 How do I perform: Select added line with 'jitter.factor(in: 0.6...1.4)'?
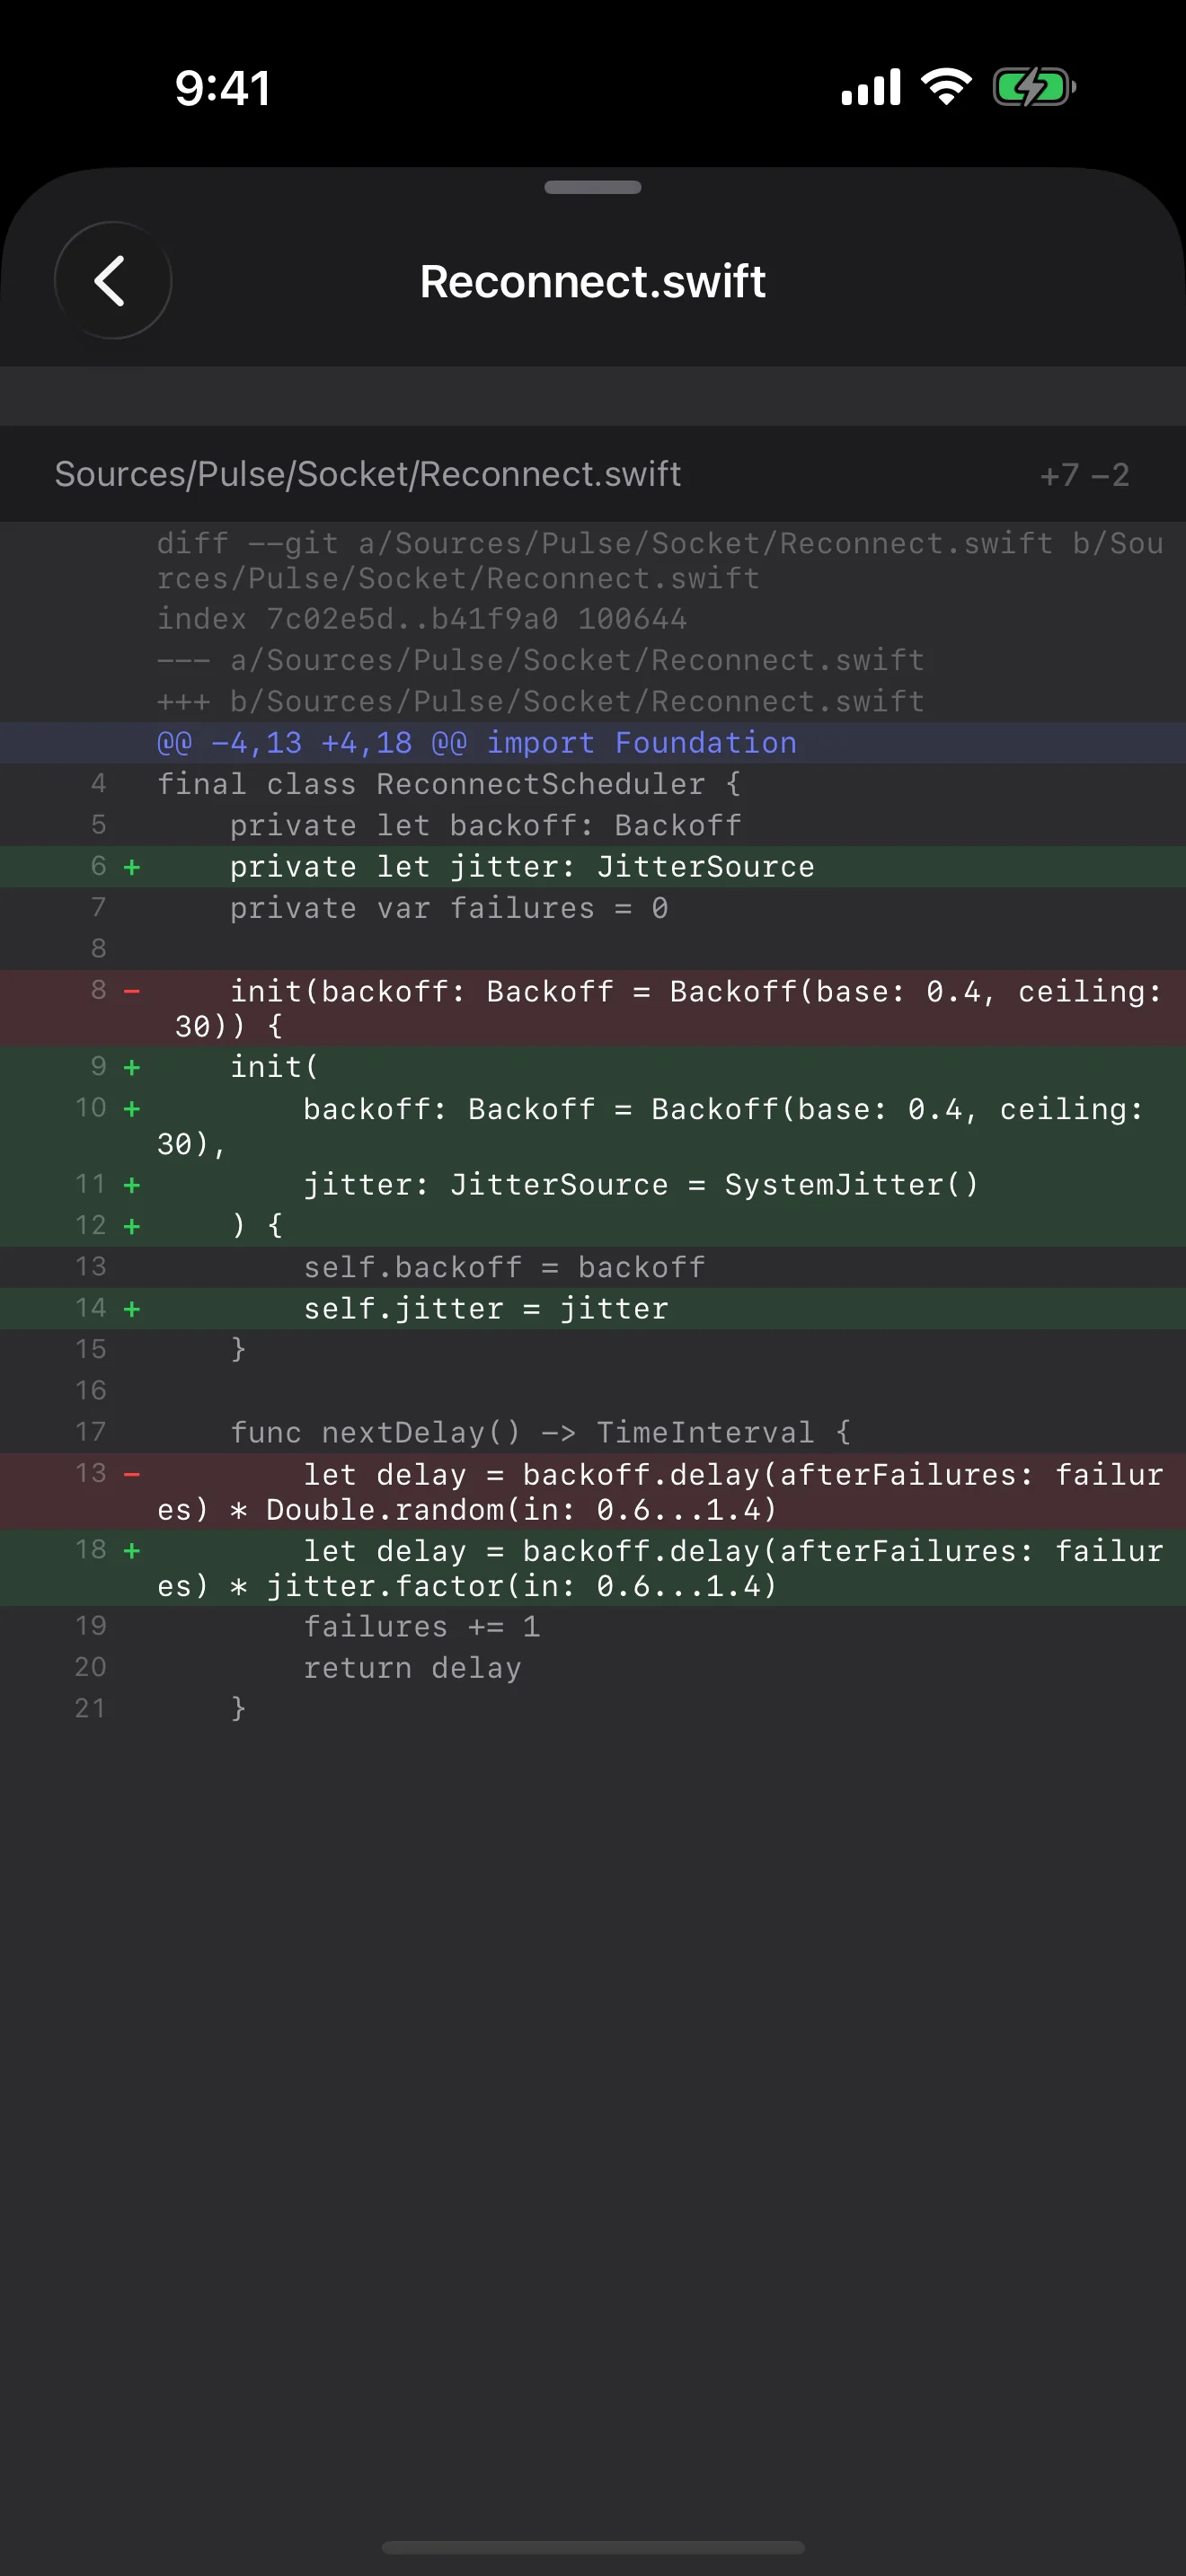tap(593, 1567)
